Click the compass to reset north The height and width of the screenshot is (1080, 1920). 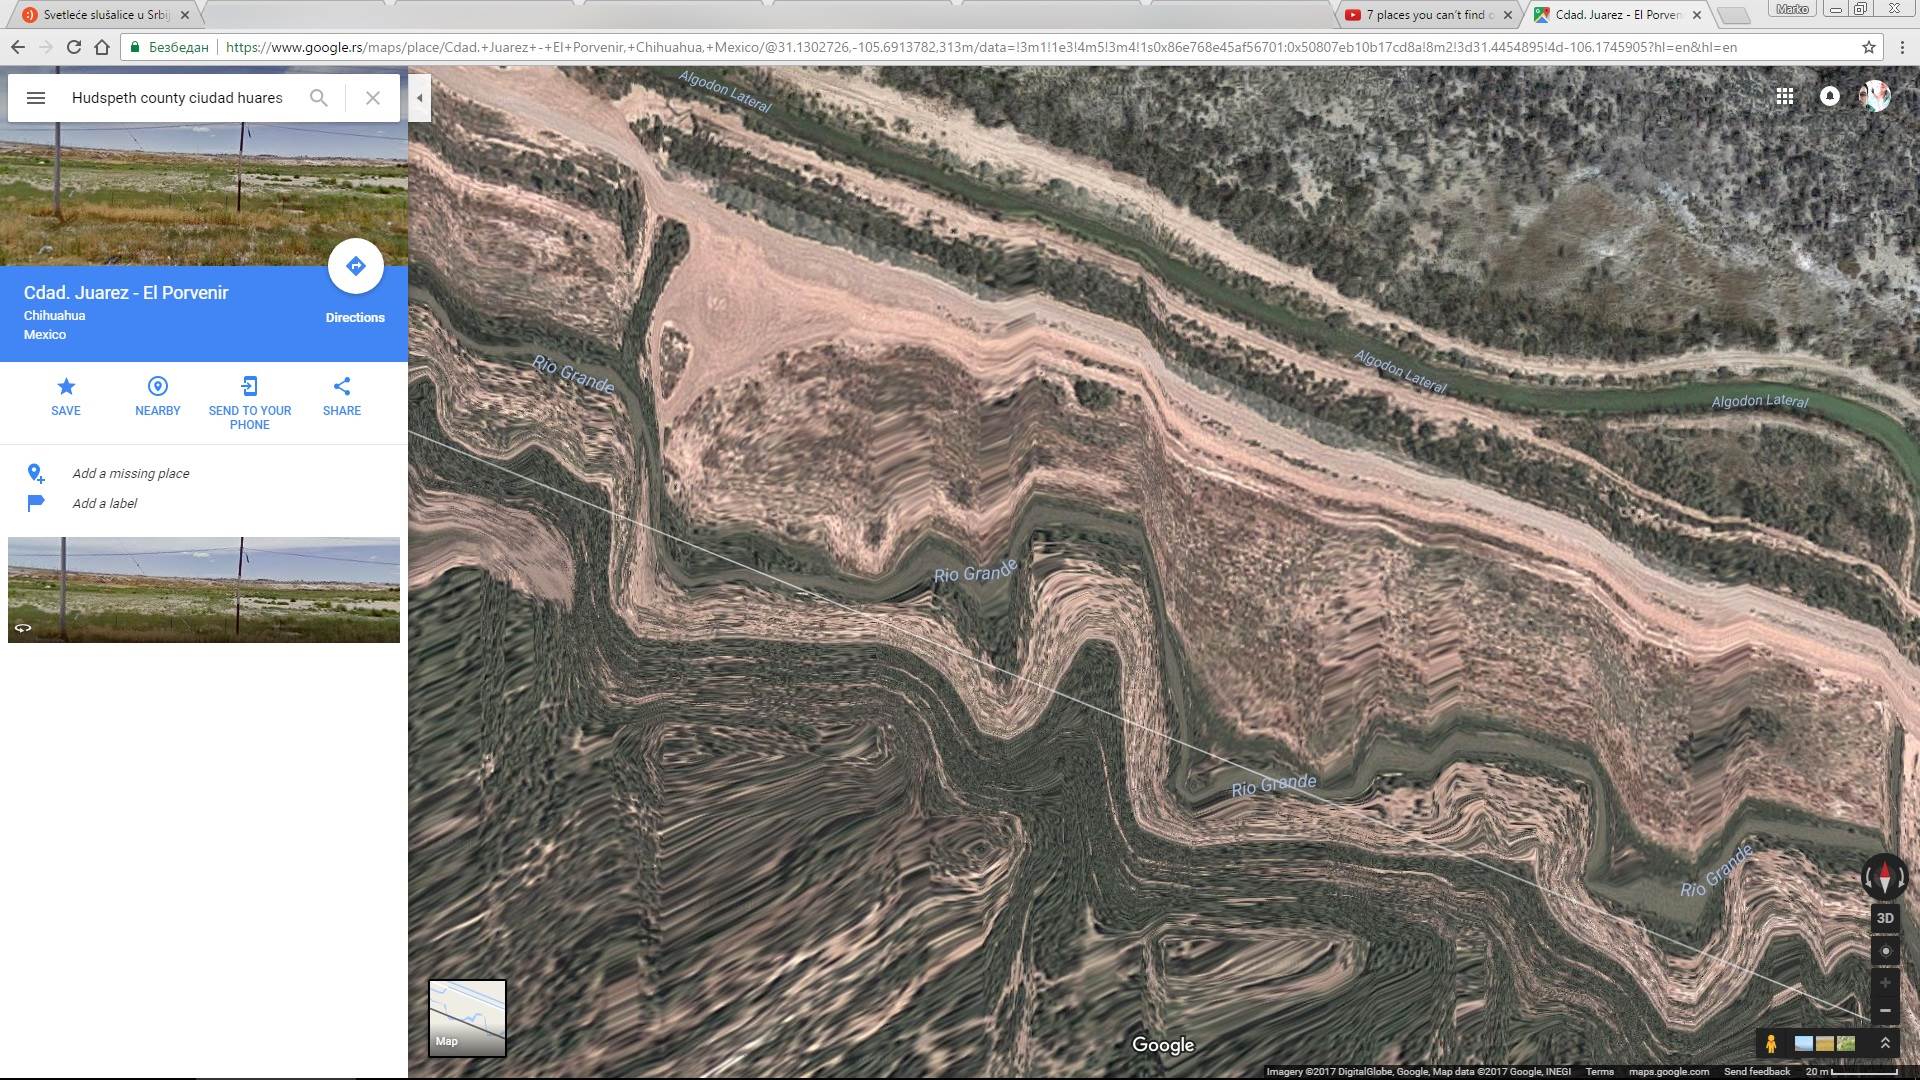(1885, 877)
